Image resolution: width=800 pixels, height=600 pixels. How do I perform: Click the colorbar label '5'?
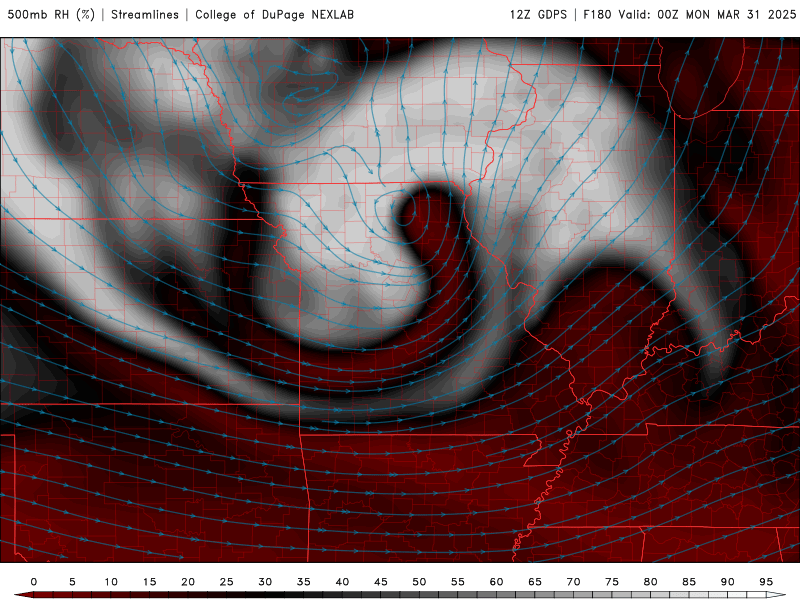pyautogui.click(x=72, y=582)
